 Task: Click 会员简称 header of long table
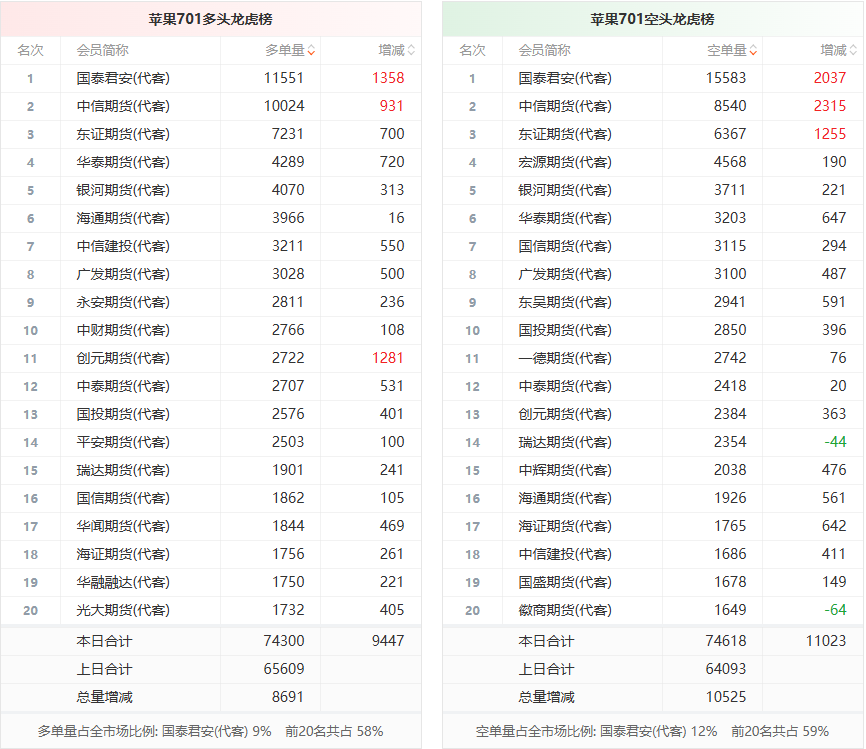click(x=103, y=51)
